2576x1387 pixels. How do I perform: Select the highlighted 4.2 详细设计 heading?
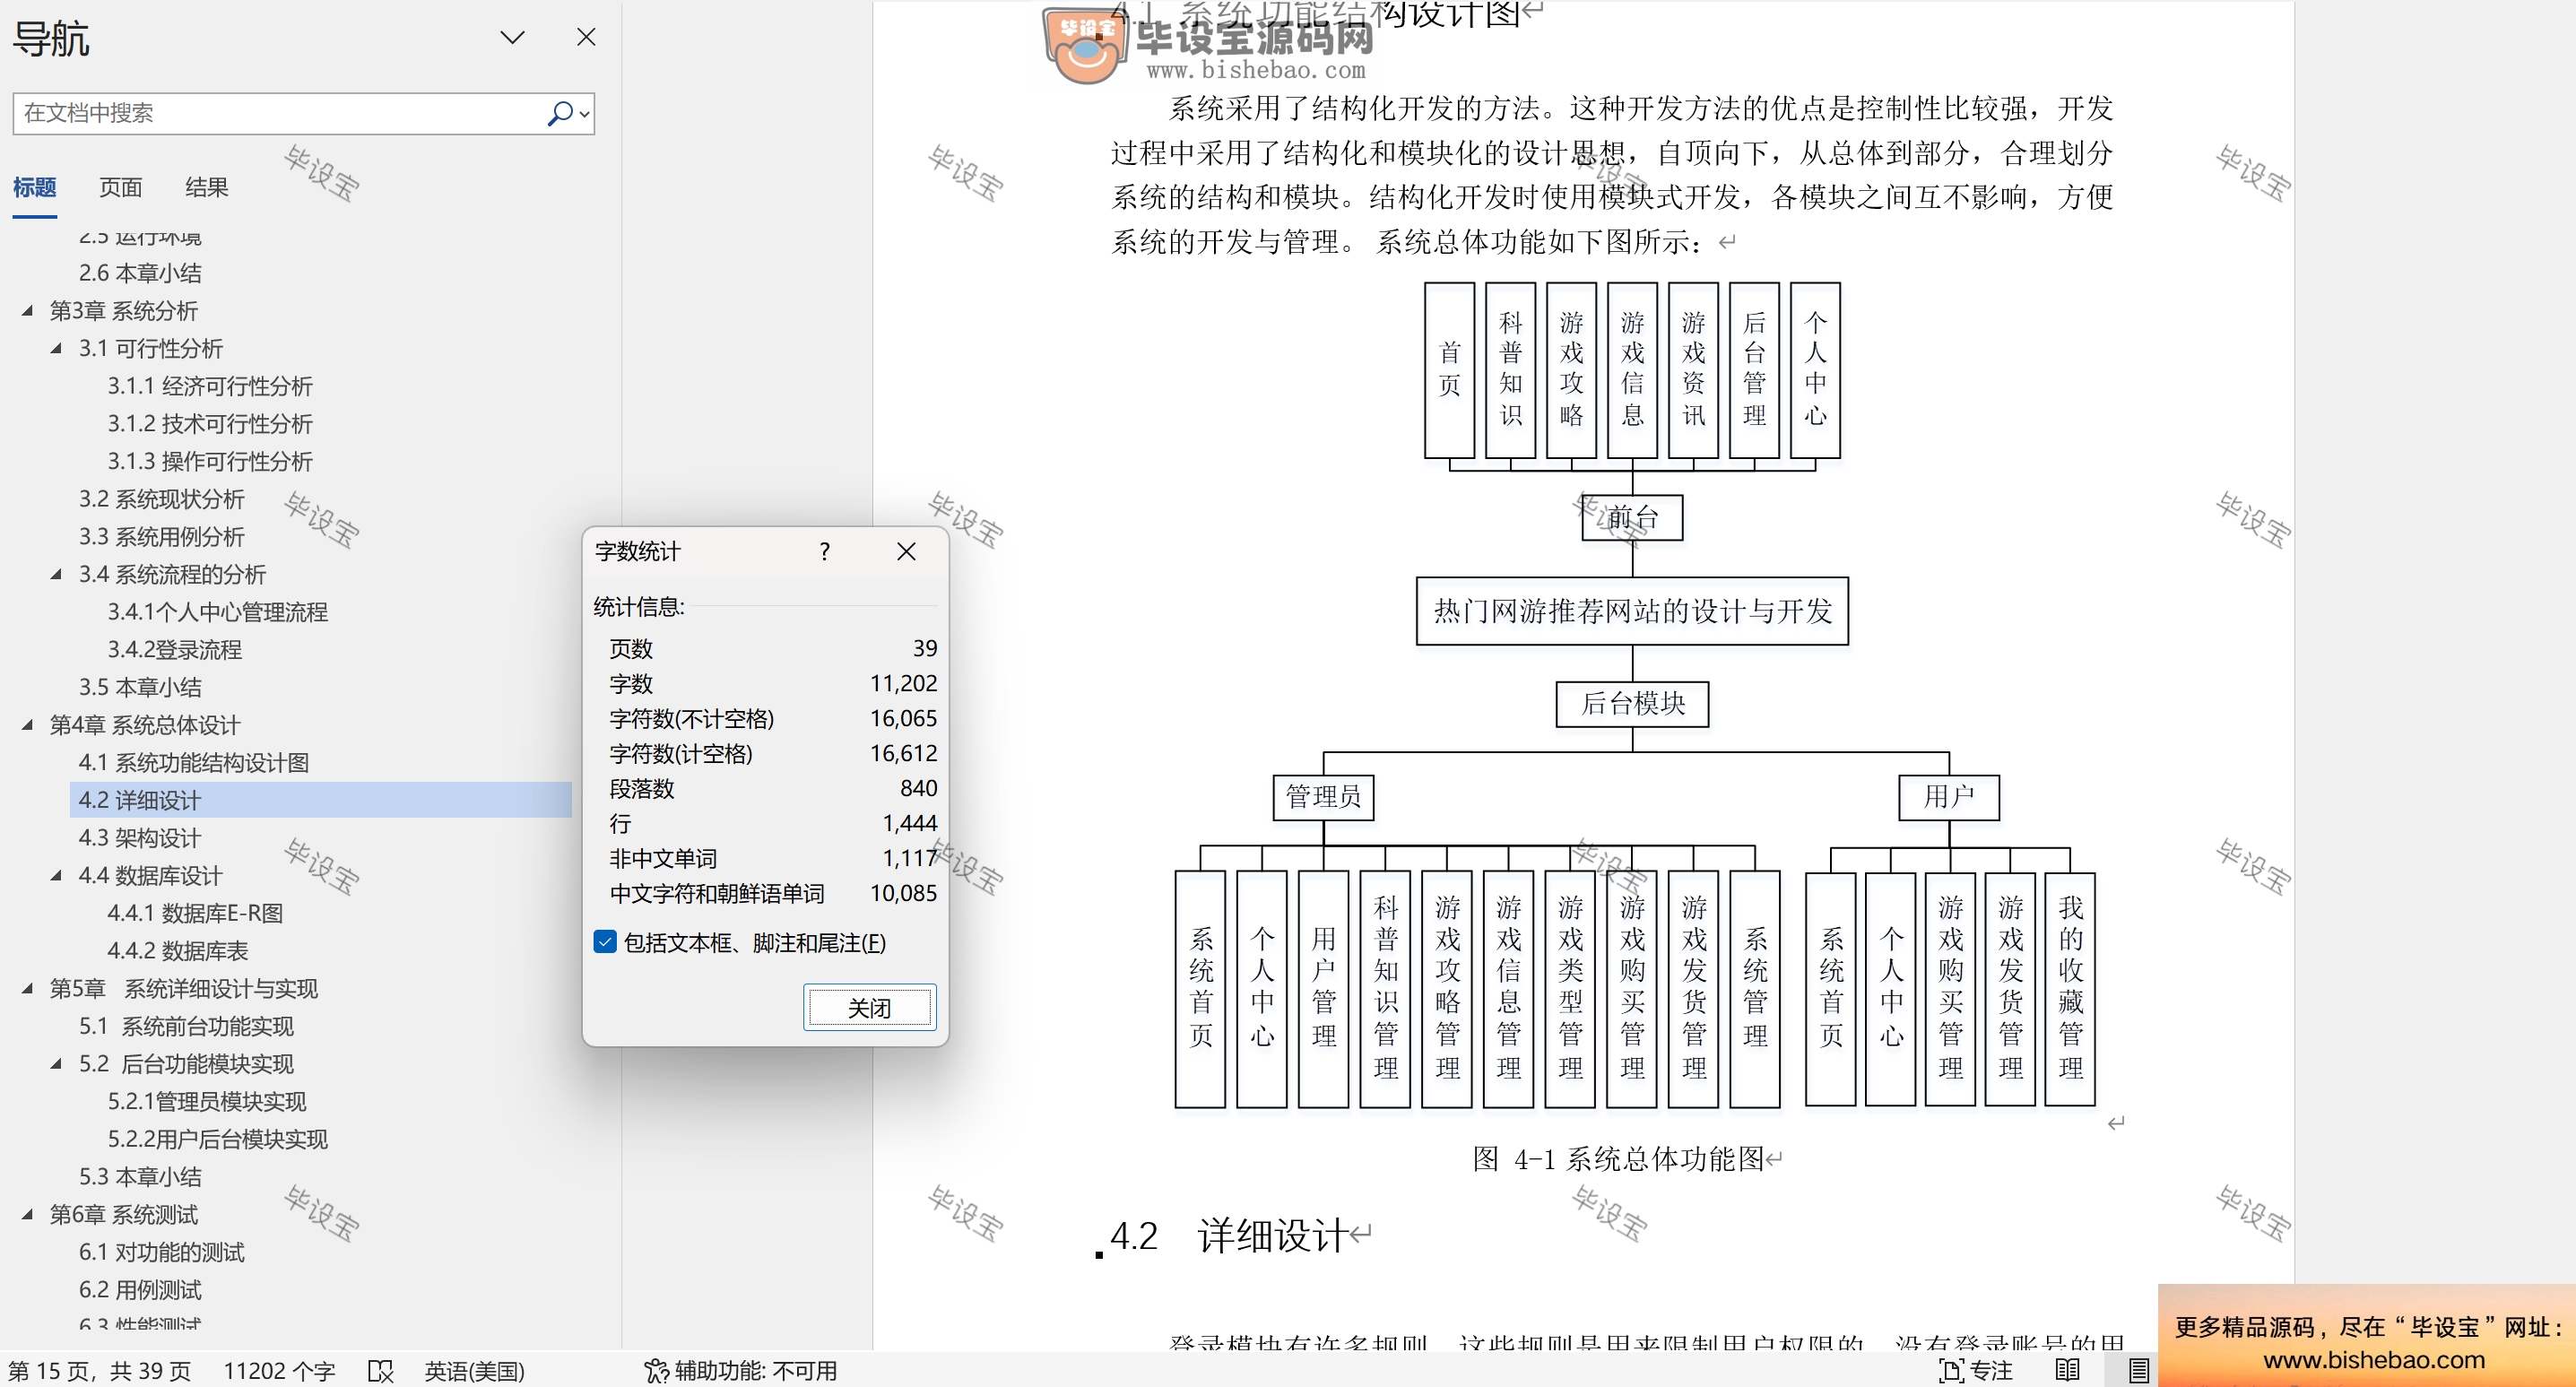tap(320, 800)
